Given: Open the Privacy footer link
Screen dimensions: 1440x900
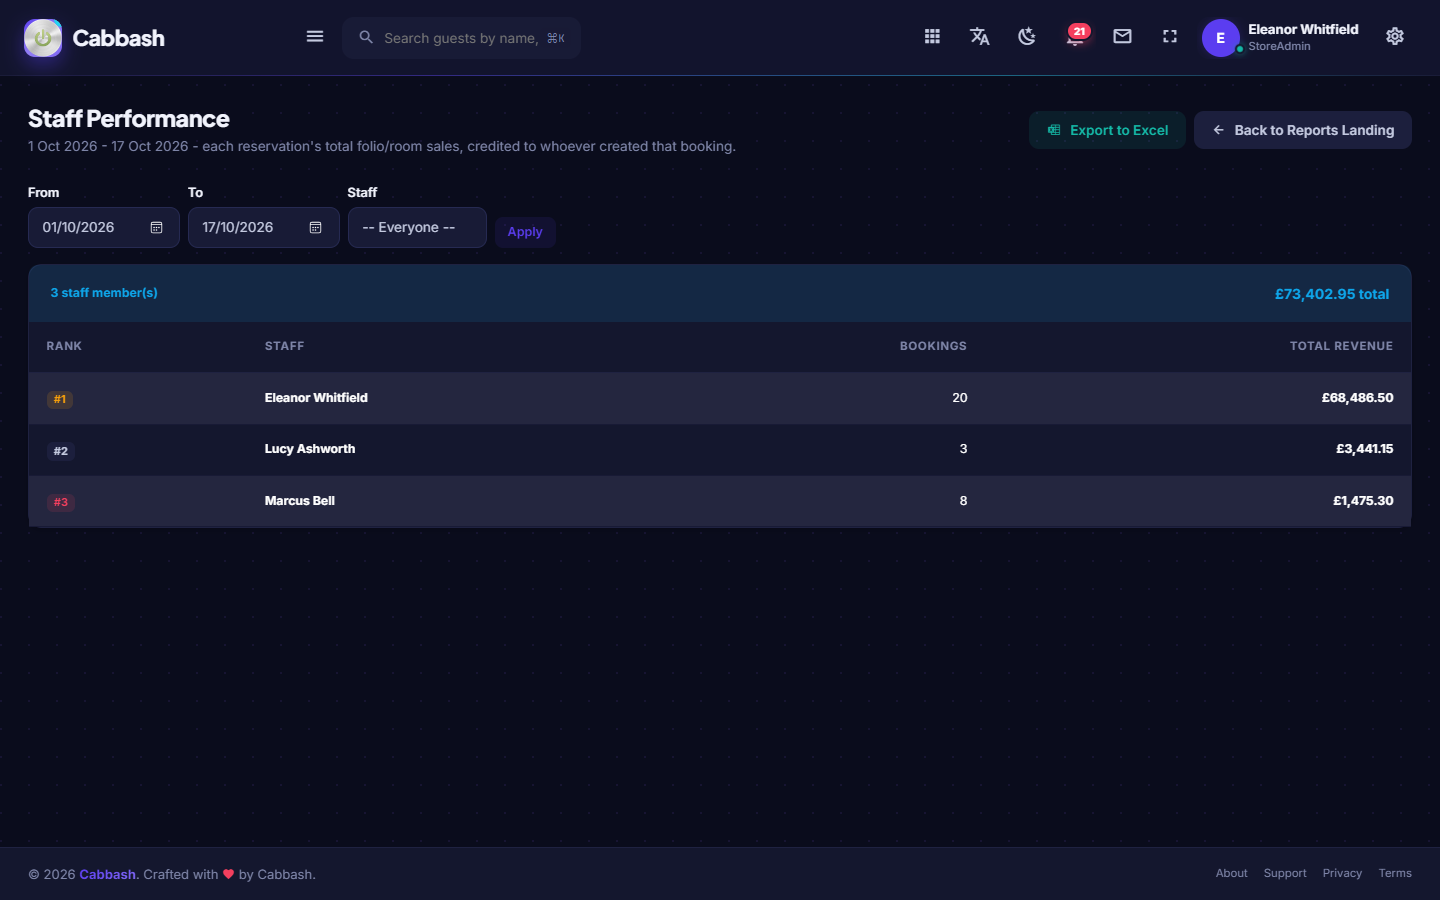Looking at the screenshot, I should (x=1342, y=873).
